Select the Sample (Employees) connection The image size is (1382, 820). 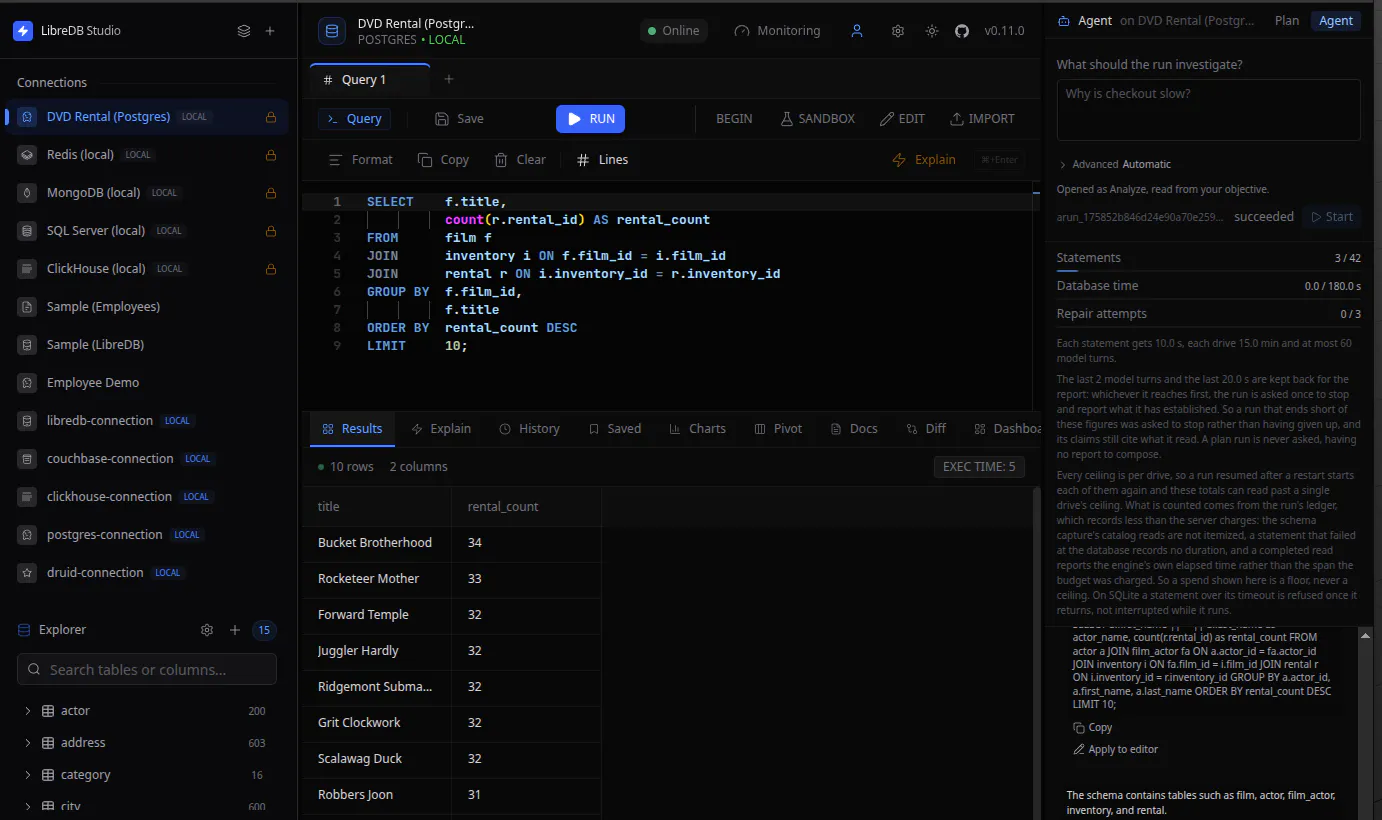(x=147, y=307)
